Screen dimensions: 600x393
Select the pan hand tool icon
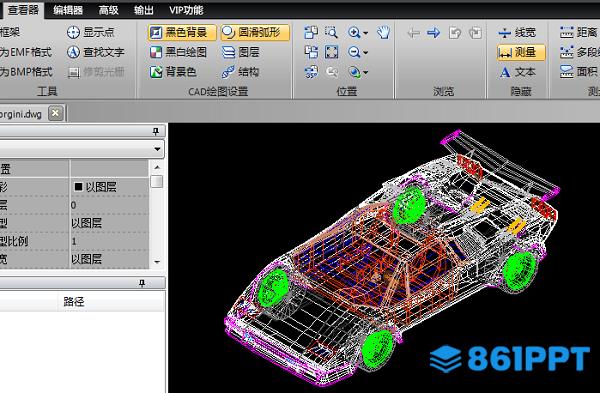(x=383, y=33)
